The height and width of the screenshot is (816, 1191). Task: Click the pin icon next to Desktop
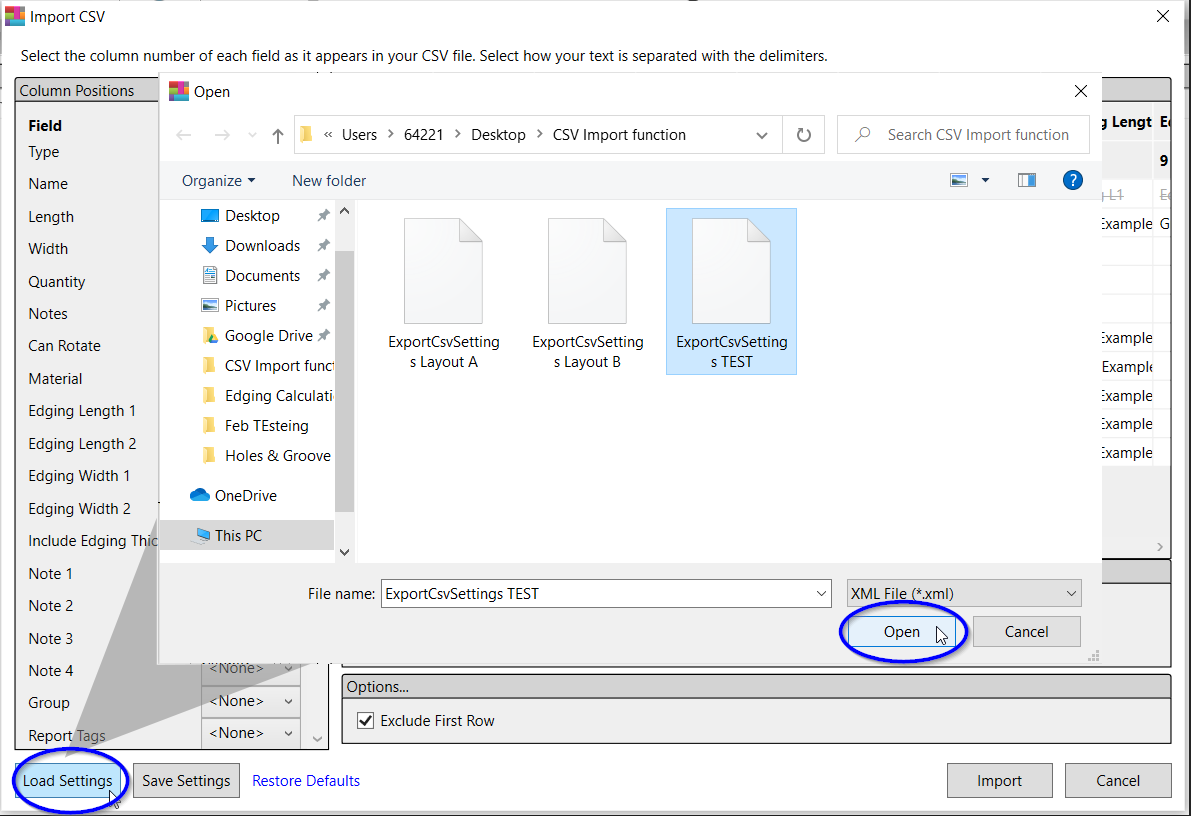[324, 216]
